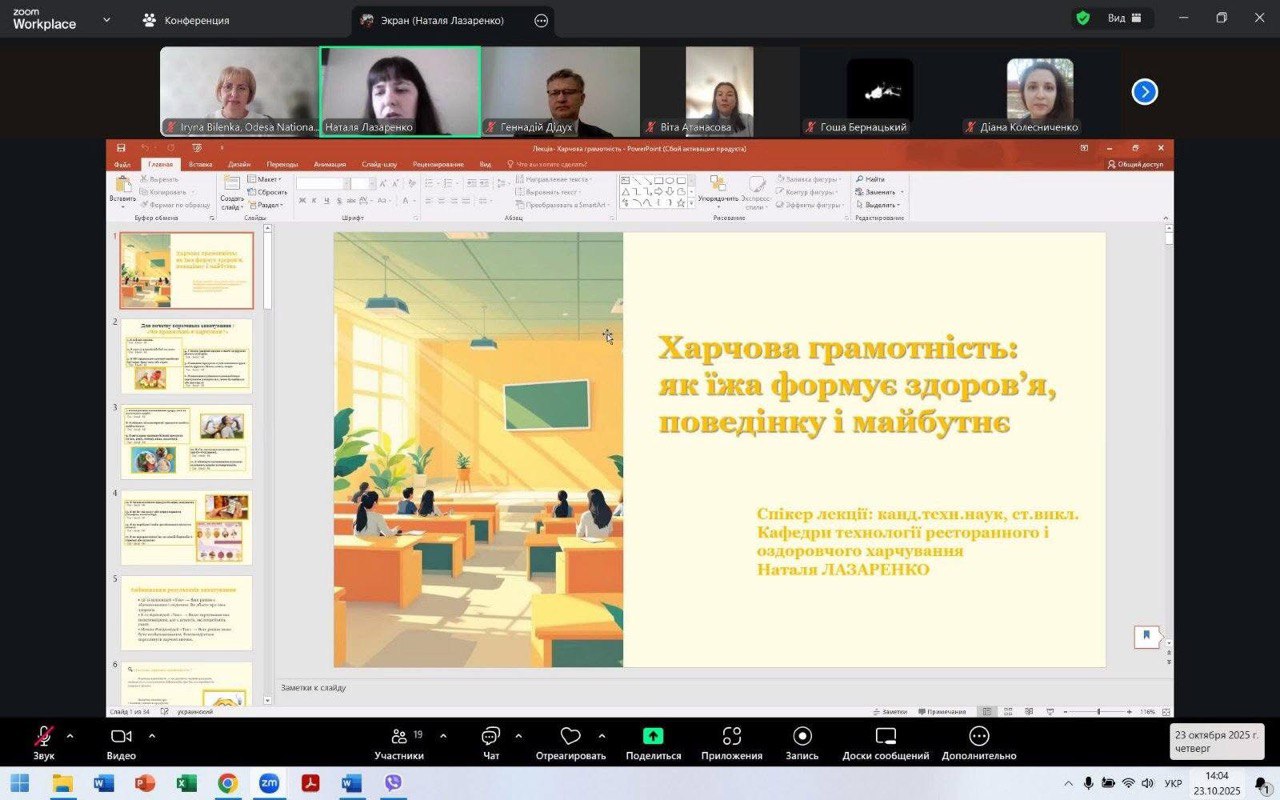Click the green Поделиться share screen icon
The height and width of the screenshot is (800, 1280).
[x=653, y=737]
